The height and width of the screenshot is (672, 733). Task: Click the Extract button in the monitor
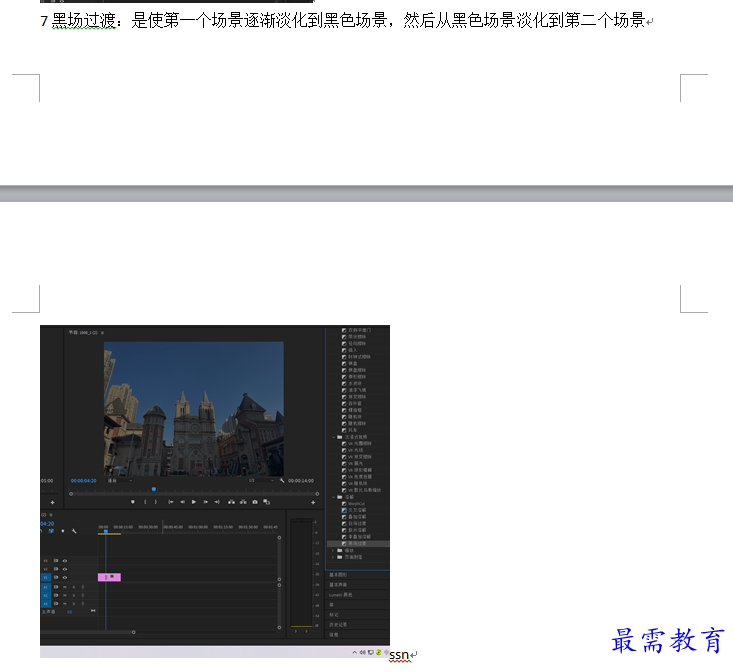[x=243, y=502]
